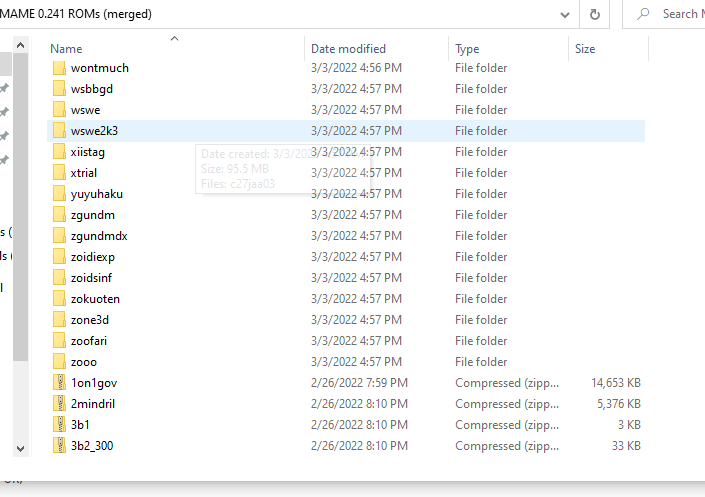Select the zgundmdx folder name
The height and width of the screenshot is (497, 705).
[99, 236]
